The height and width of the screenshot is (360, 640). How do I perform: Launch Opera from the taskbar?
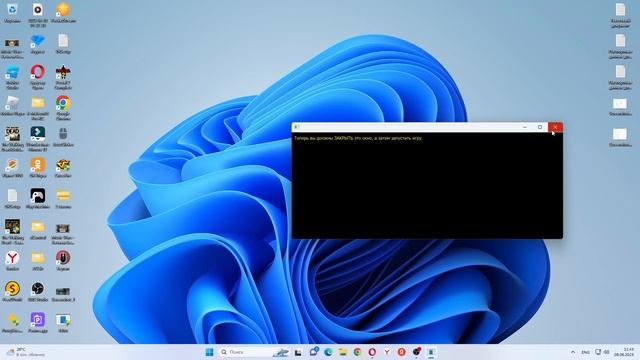372,352
